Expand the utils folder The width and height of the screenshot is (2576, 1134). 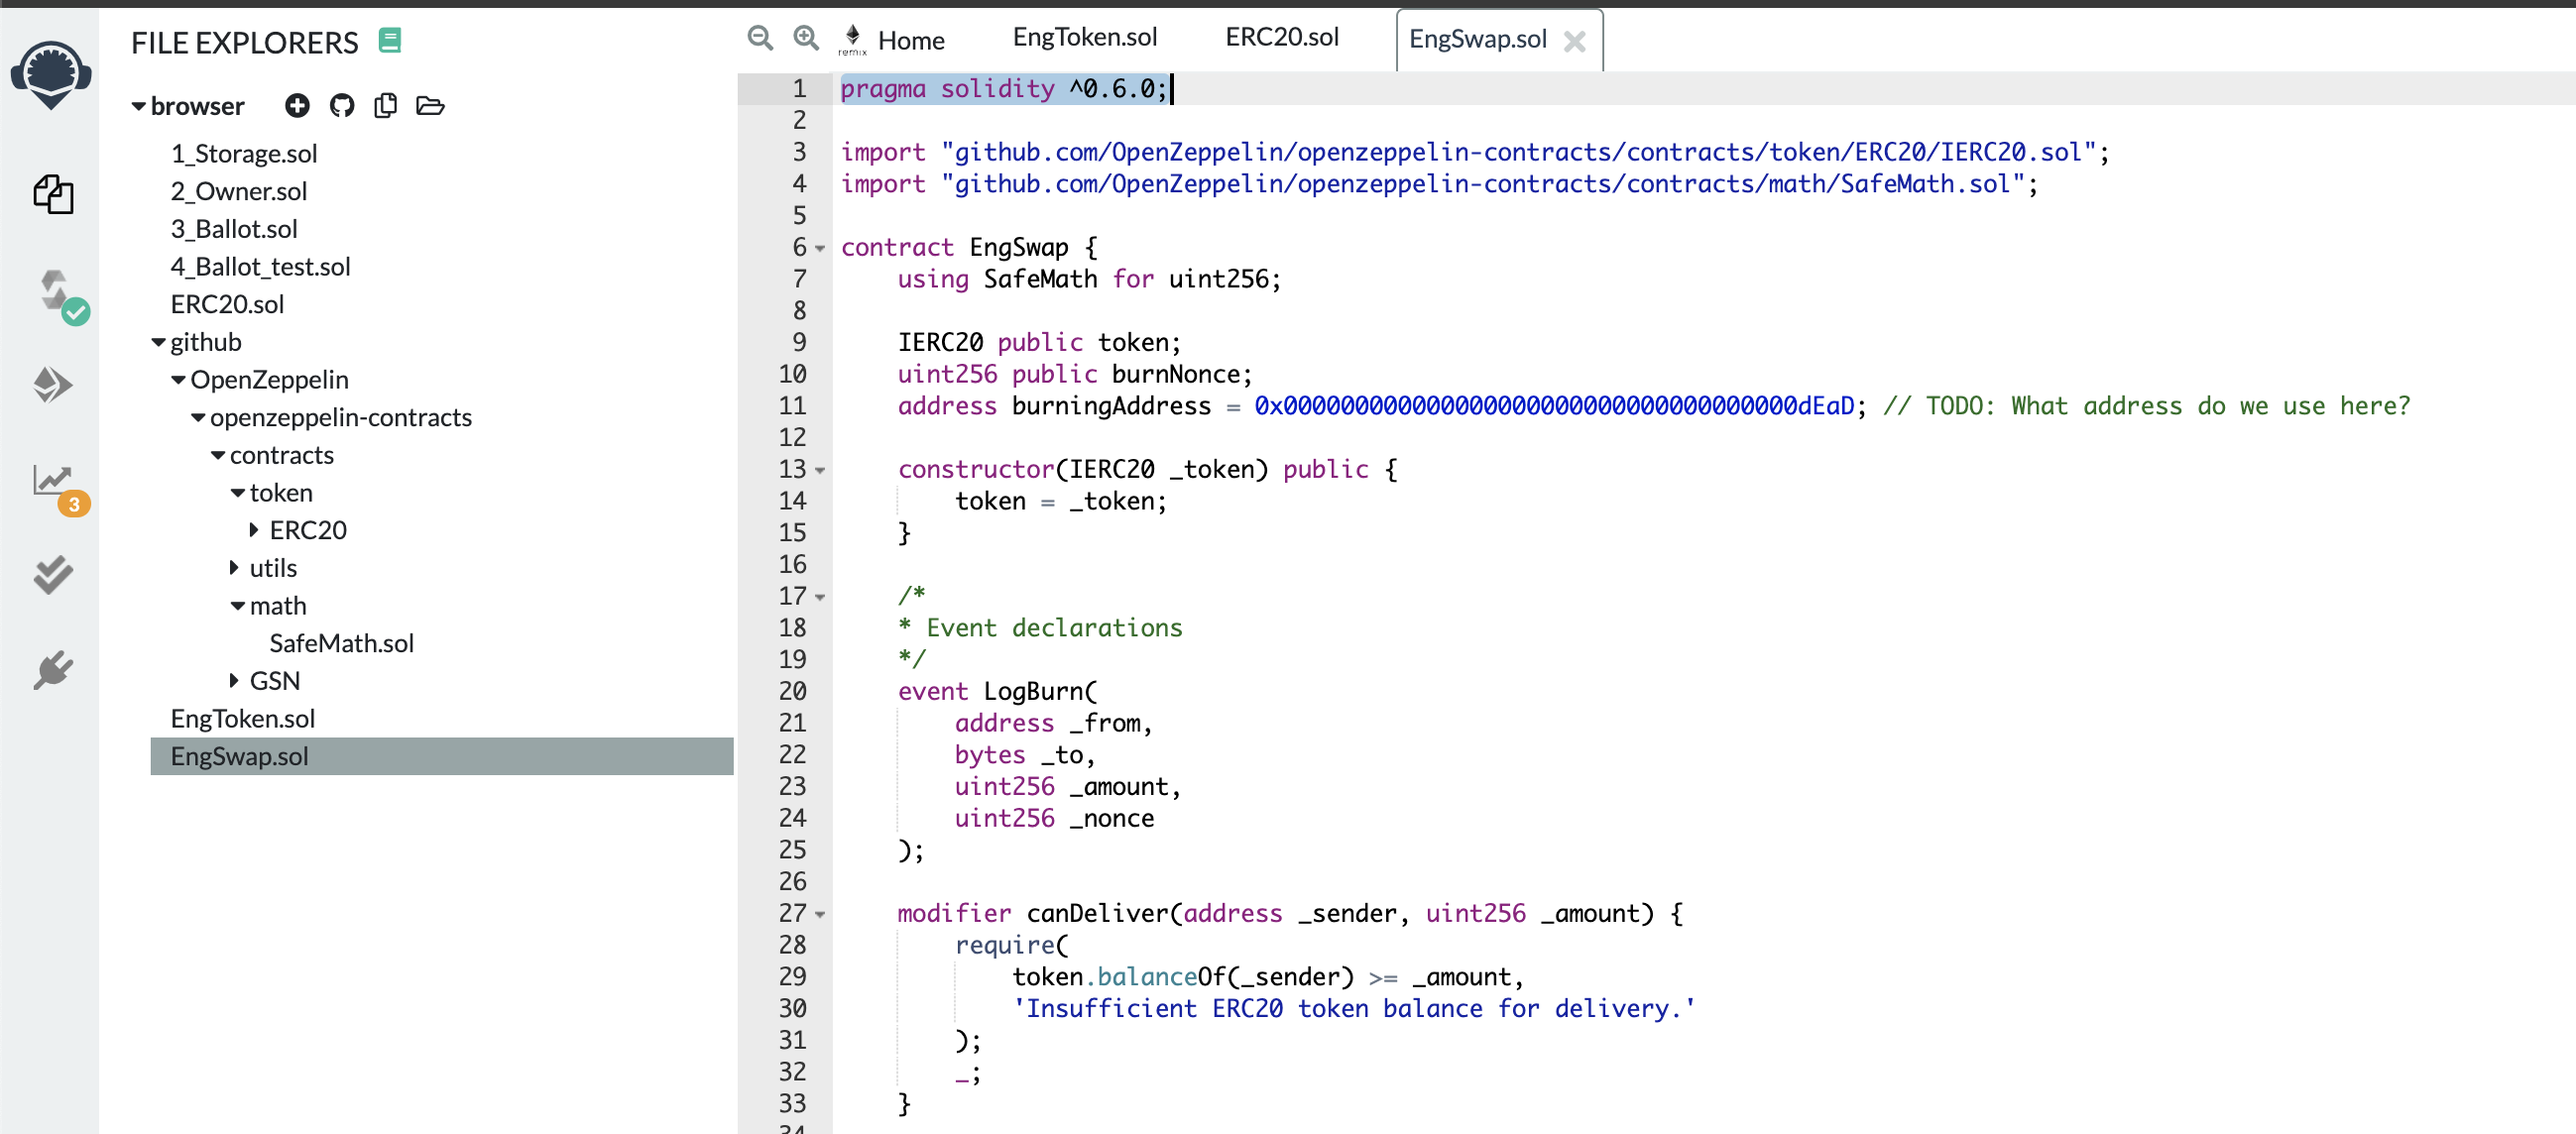click(235, 568)
